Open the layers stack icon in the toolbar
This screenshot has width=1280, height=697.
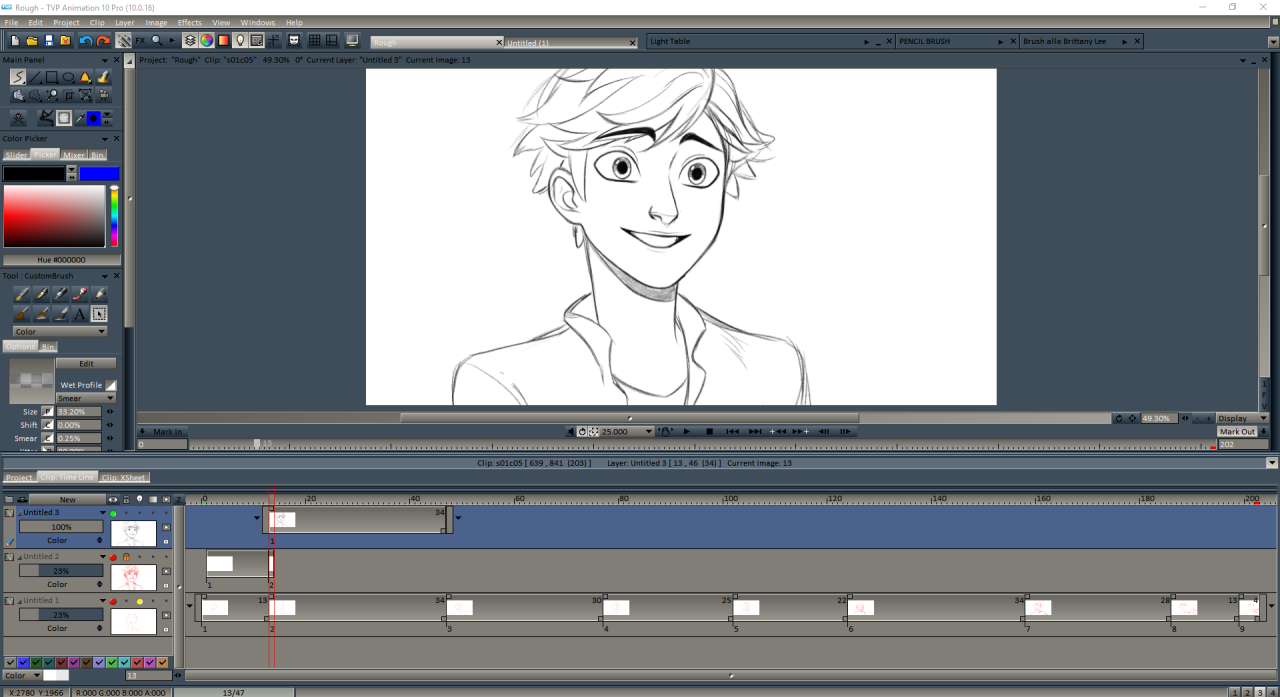(x=190, y=41)
